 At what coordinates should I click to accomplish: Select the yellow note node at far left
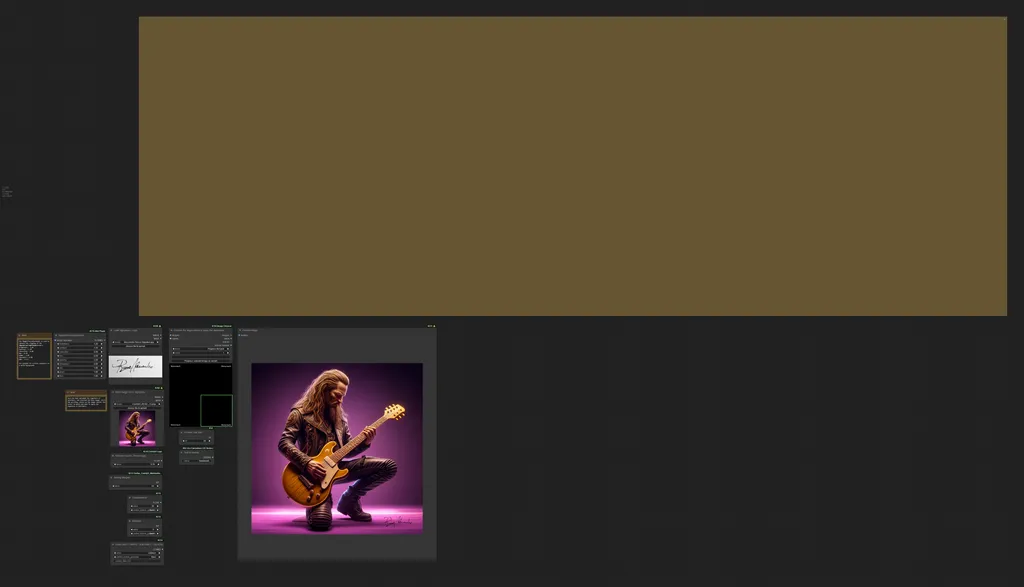pos(34,356)
